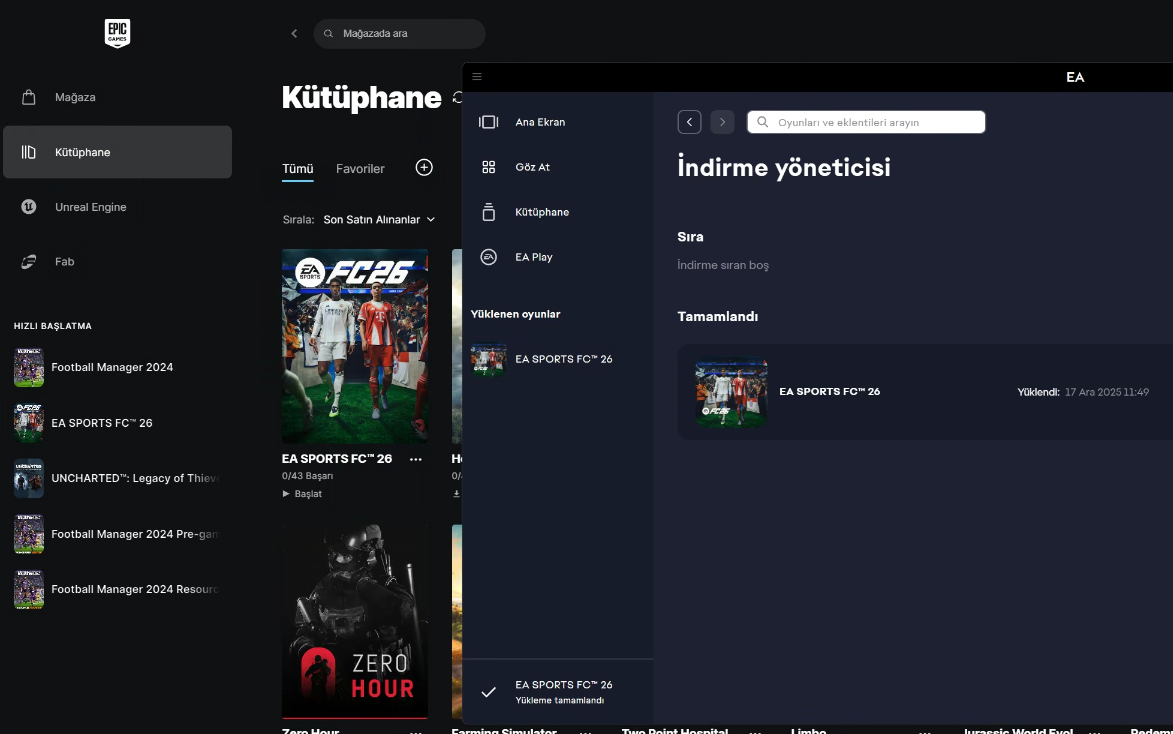Launch UNCHARTED Legacy of Thieves quick launch

coord(117,478)
